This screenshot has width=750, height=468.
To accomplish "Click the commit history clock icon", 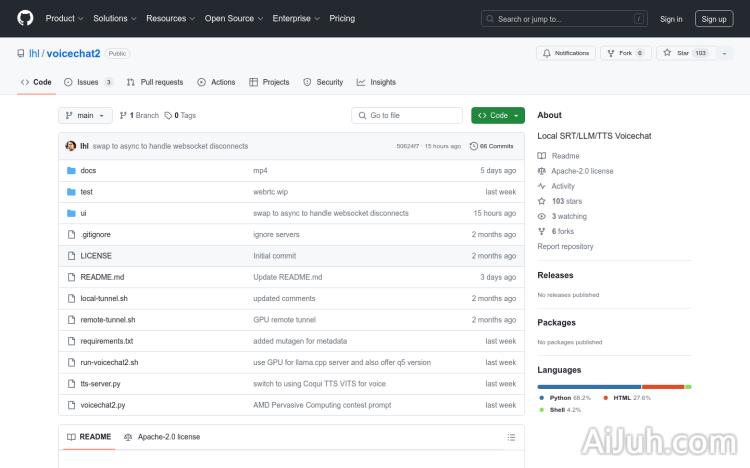I will 474,146.
